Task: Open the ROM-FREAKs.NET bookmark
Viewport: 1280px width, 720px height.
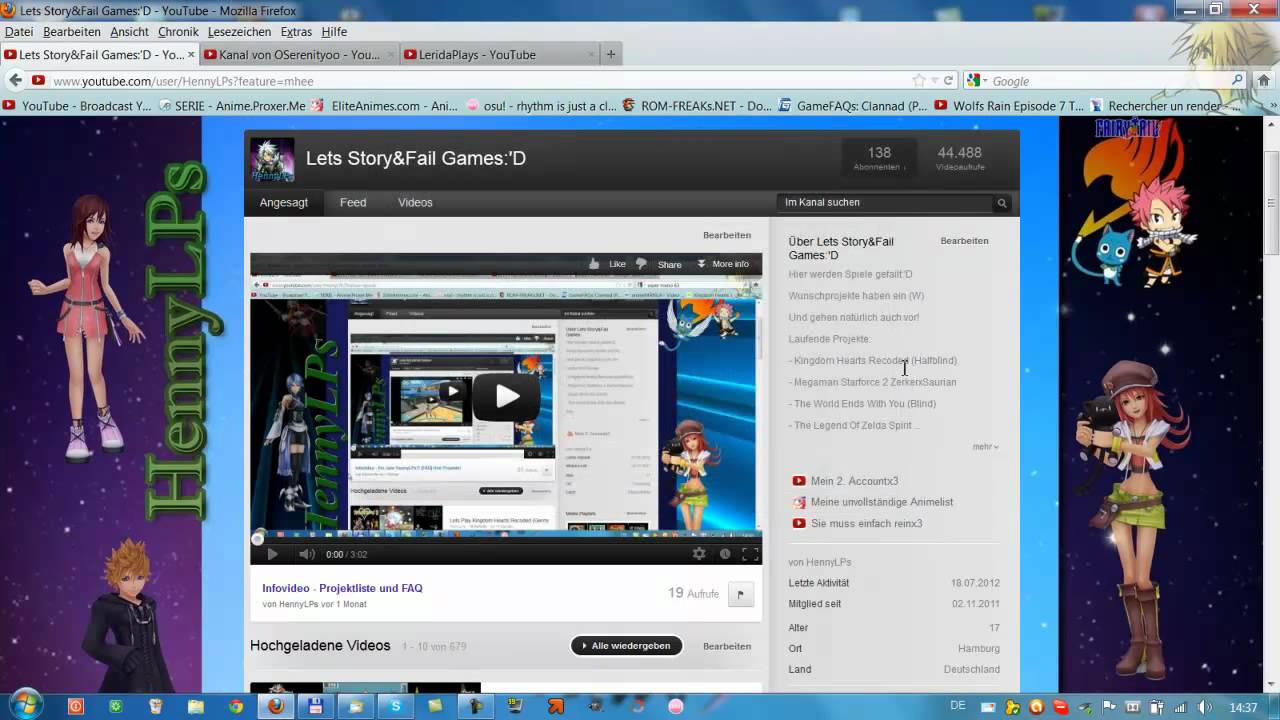Action: point(697,105)
